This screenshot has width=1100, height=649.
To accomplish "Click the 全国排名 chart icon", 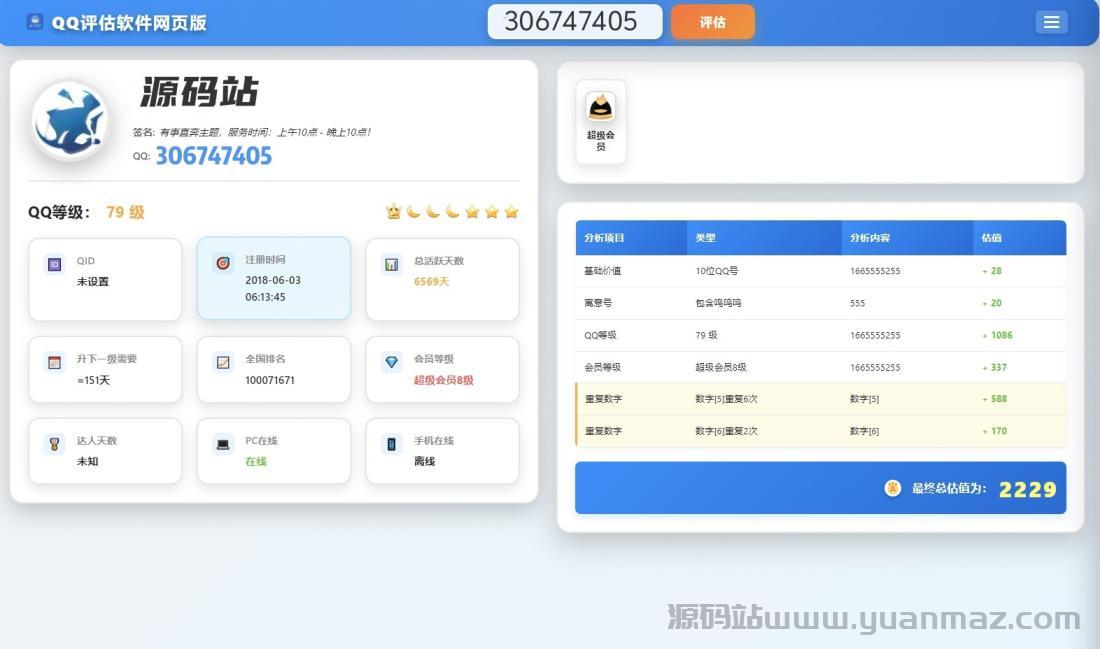I will click(223, 363).
